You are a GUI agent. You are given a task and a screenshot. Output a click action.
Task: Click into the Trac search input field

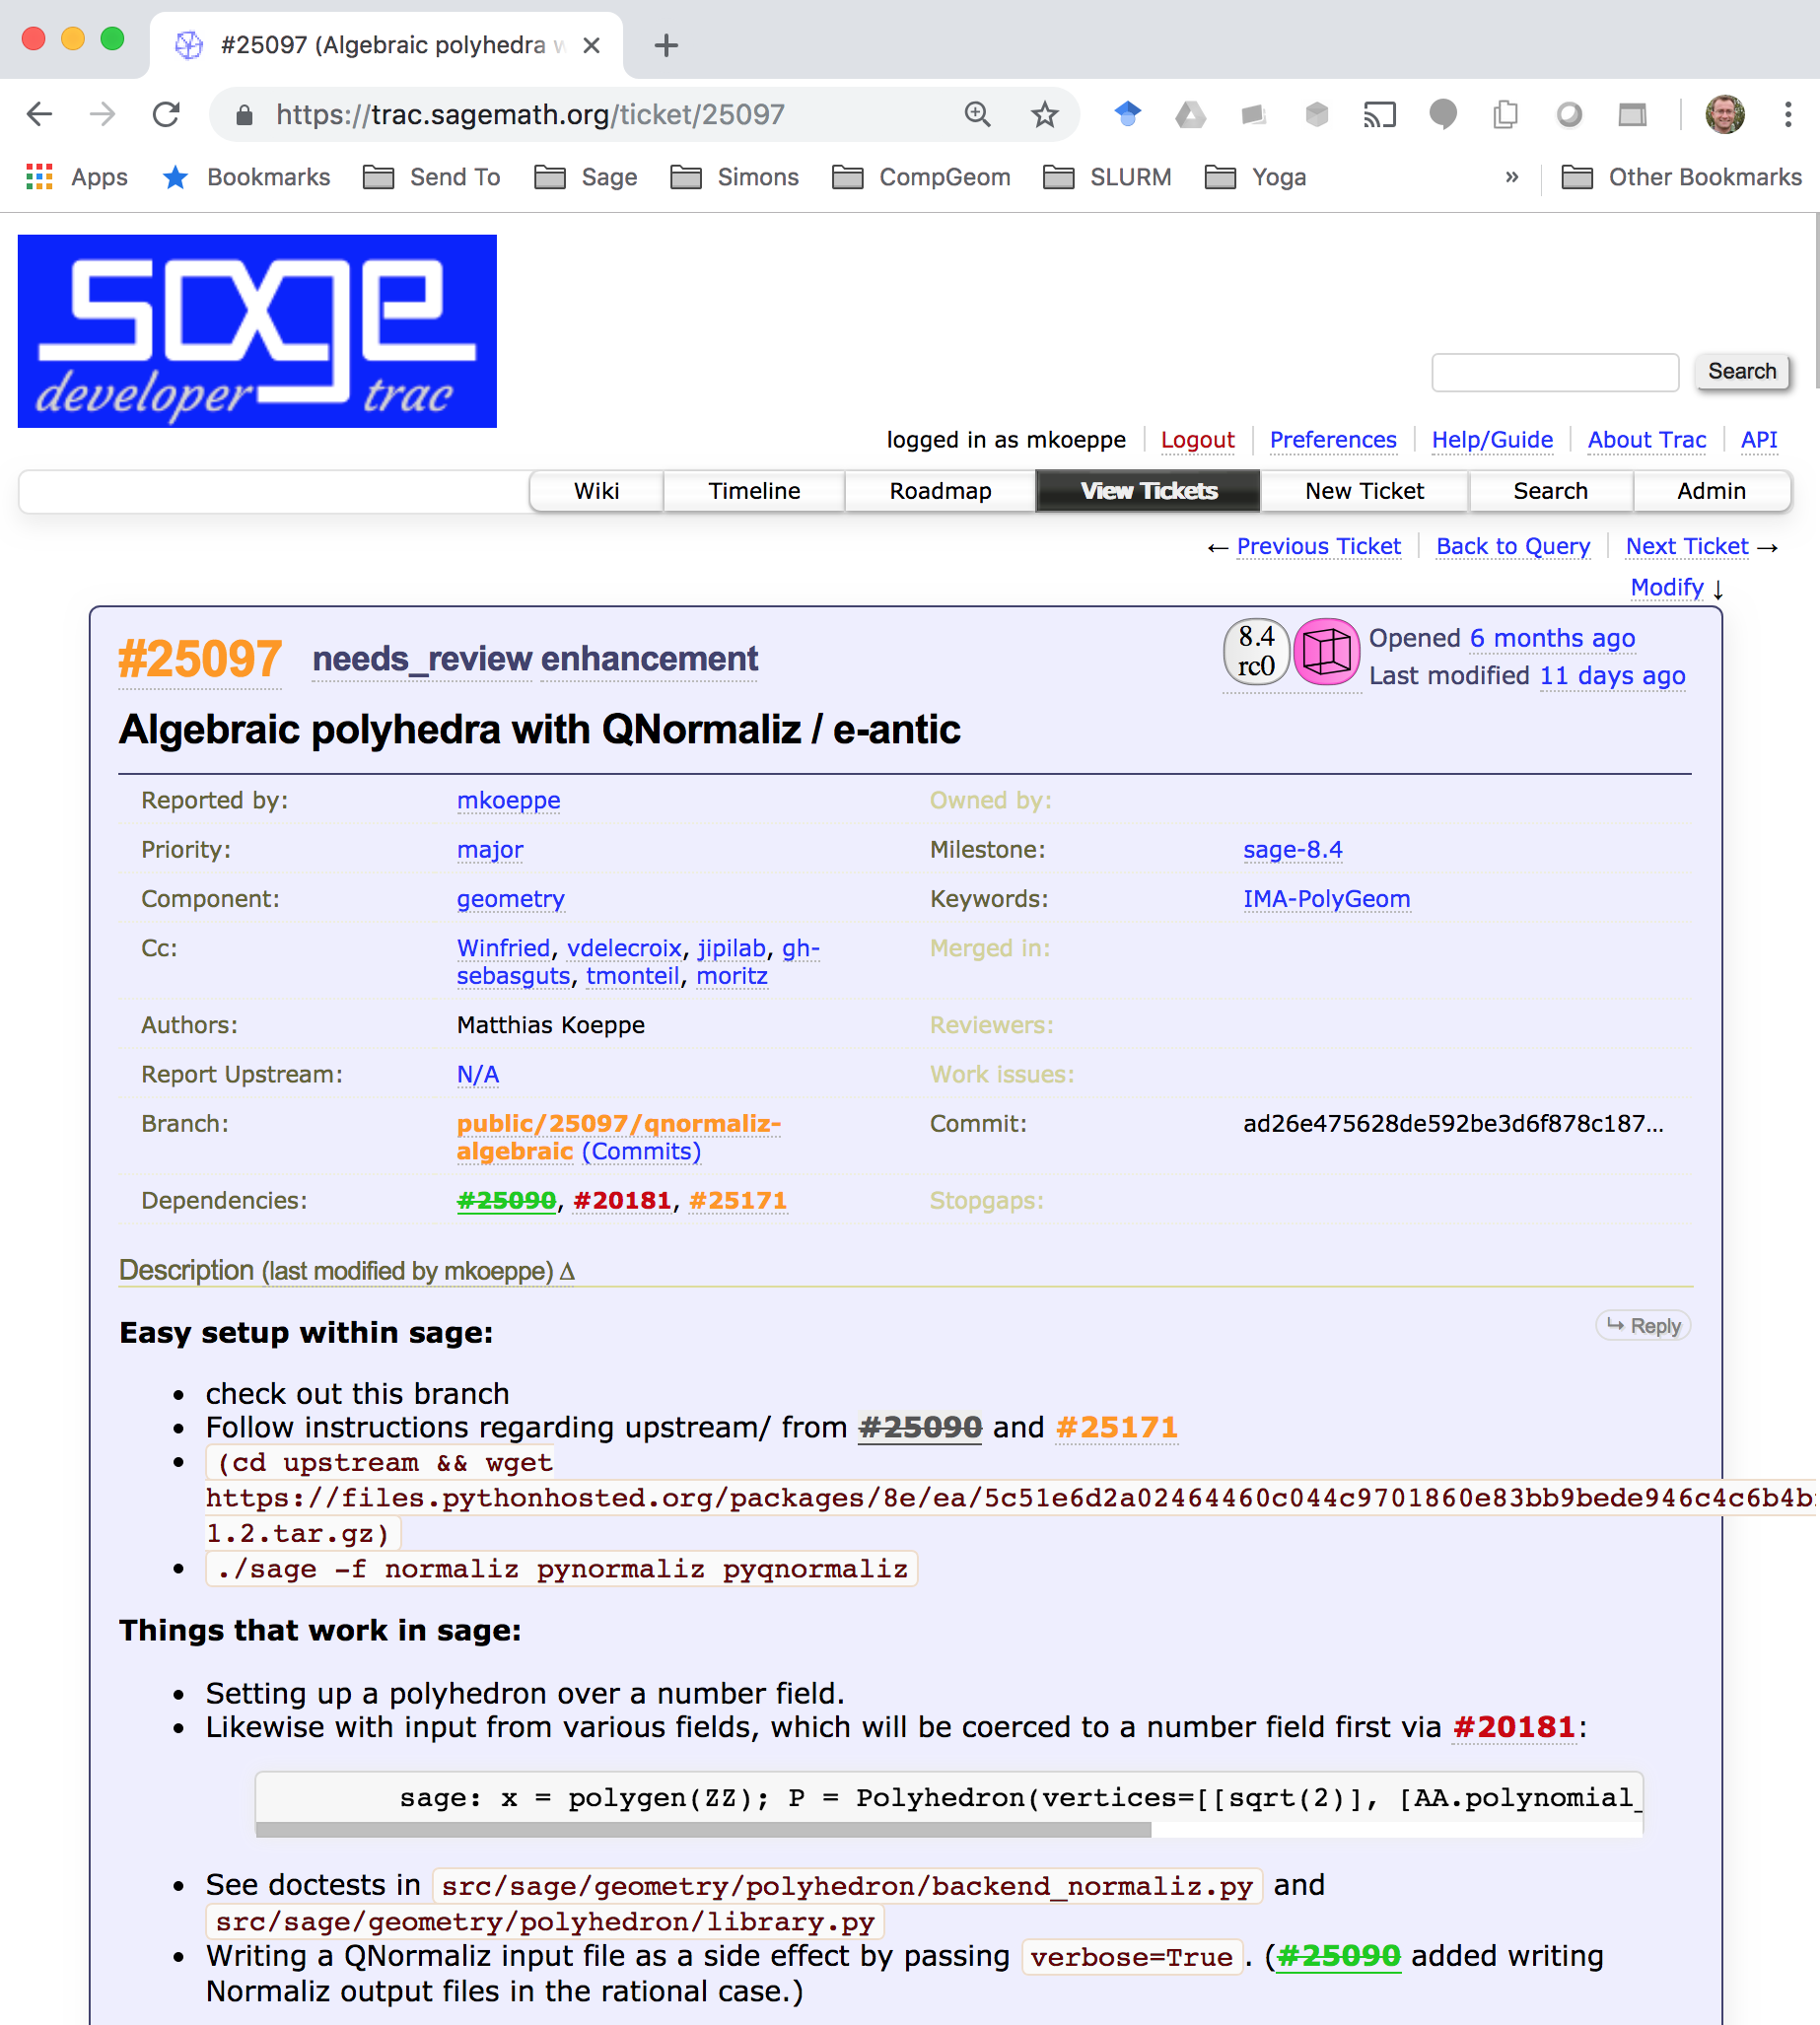[1554, 372]
